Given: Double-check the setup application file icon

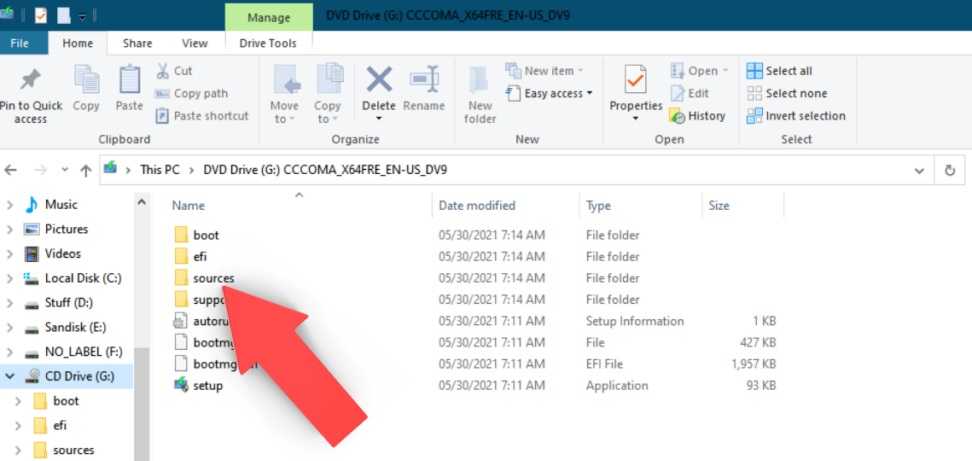Looking at the screenshot, I should [181, 385].
